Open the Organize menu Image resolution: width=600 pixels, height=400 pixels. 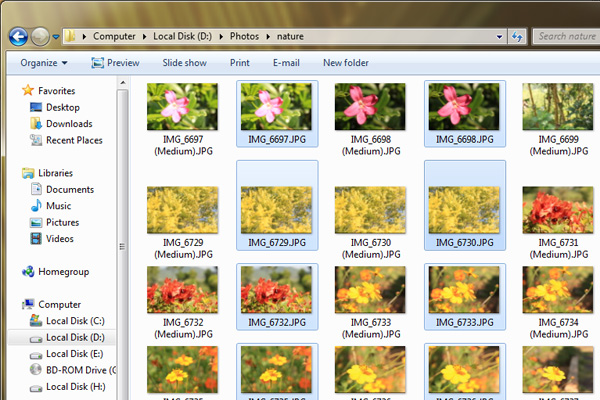click(x=44, y=63)
